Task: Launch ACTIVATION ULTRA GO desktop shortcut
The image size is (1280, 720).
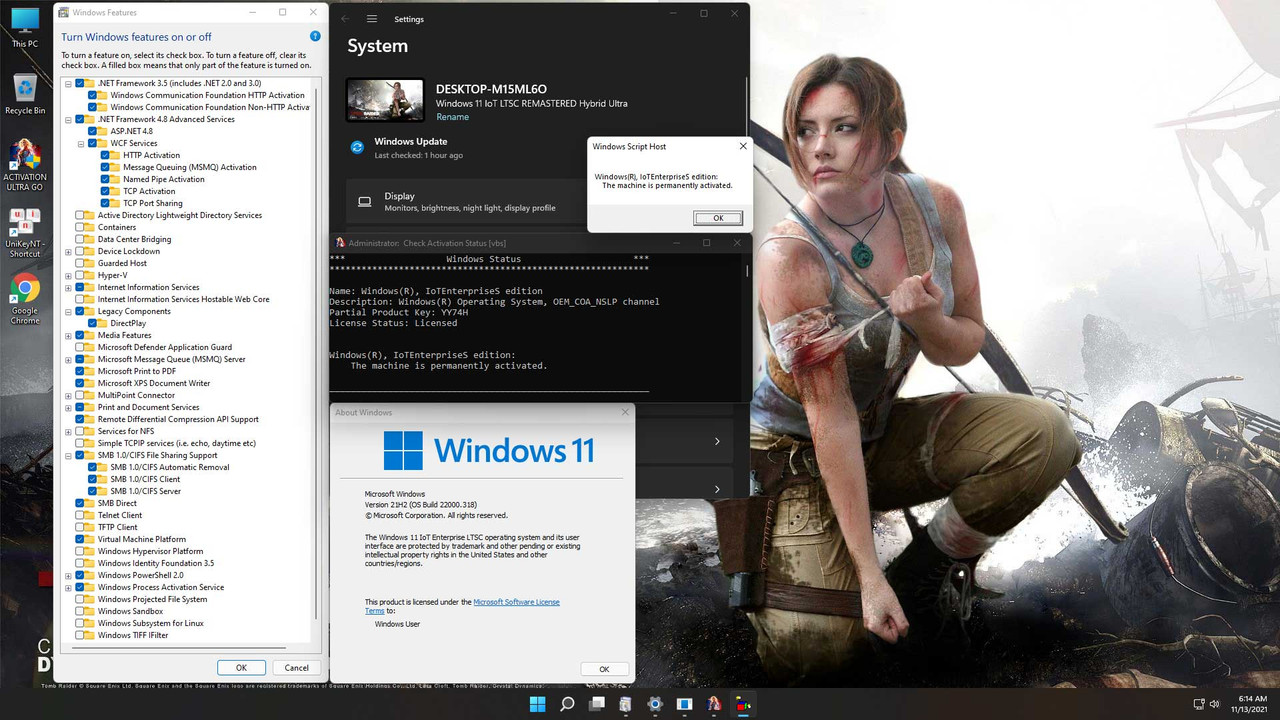Action: (x=25, y=165)
